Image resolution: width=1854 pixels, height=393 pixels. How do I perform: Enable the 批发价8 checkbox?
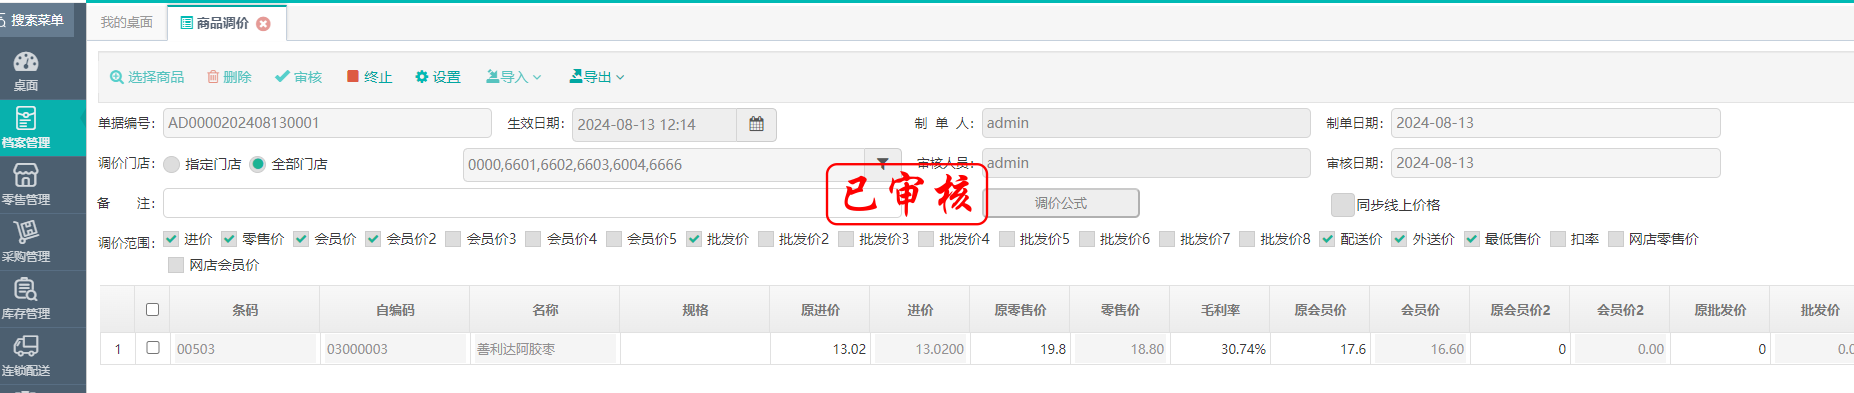pos(1246,239)
